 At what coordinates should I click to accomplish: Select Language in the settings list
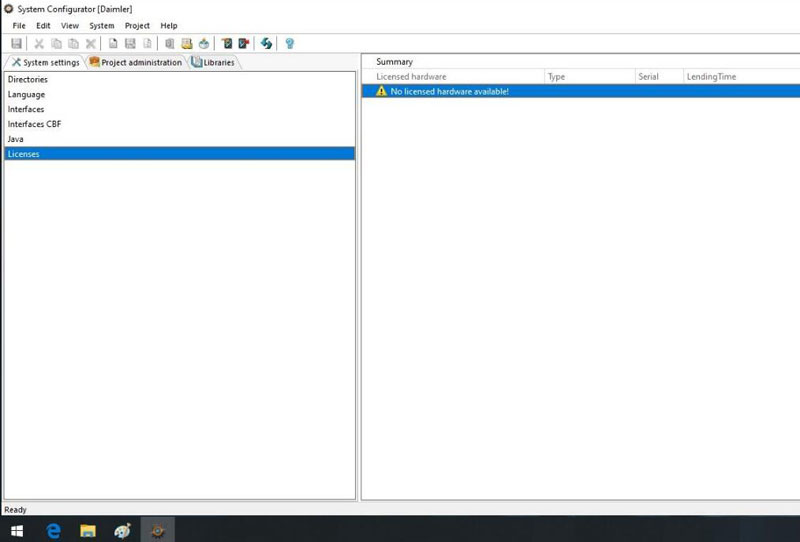(179, 94)
